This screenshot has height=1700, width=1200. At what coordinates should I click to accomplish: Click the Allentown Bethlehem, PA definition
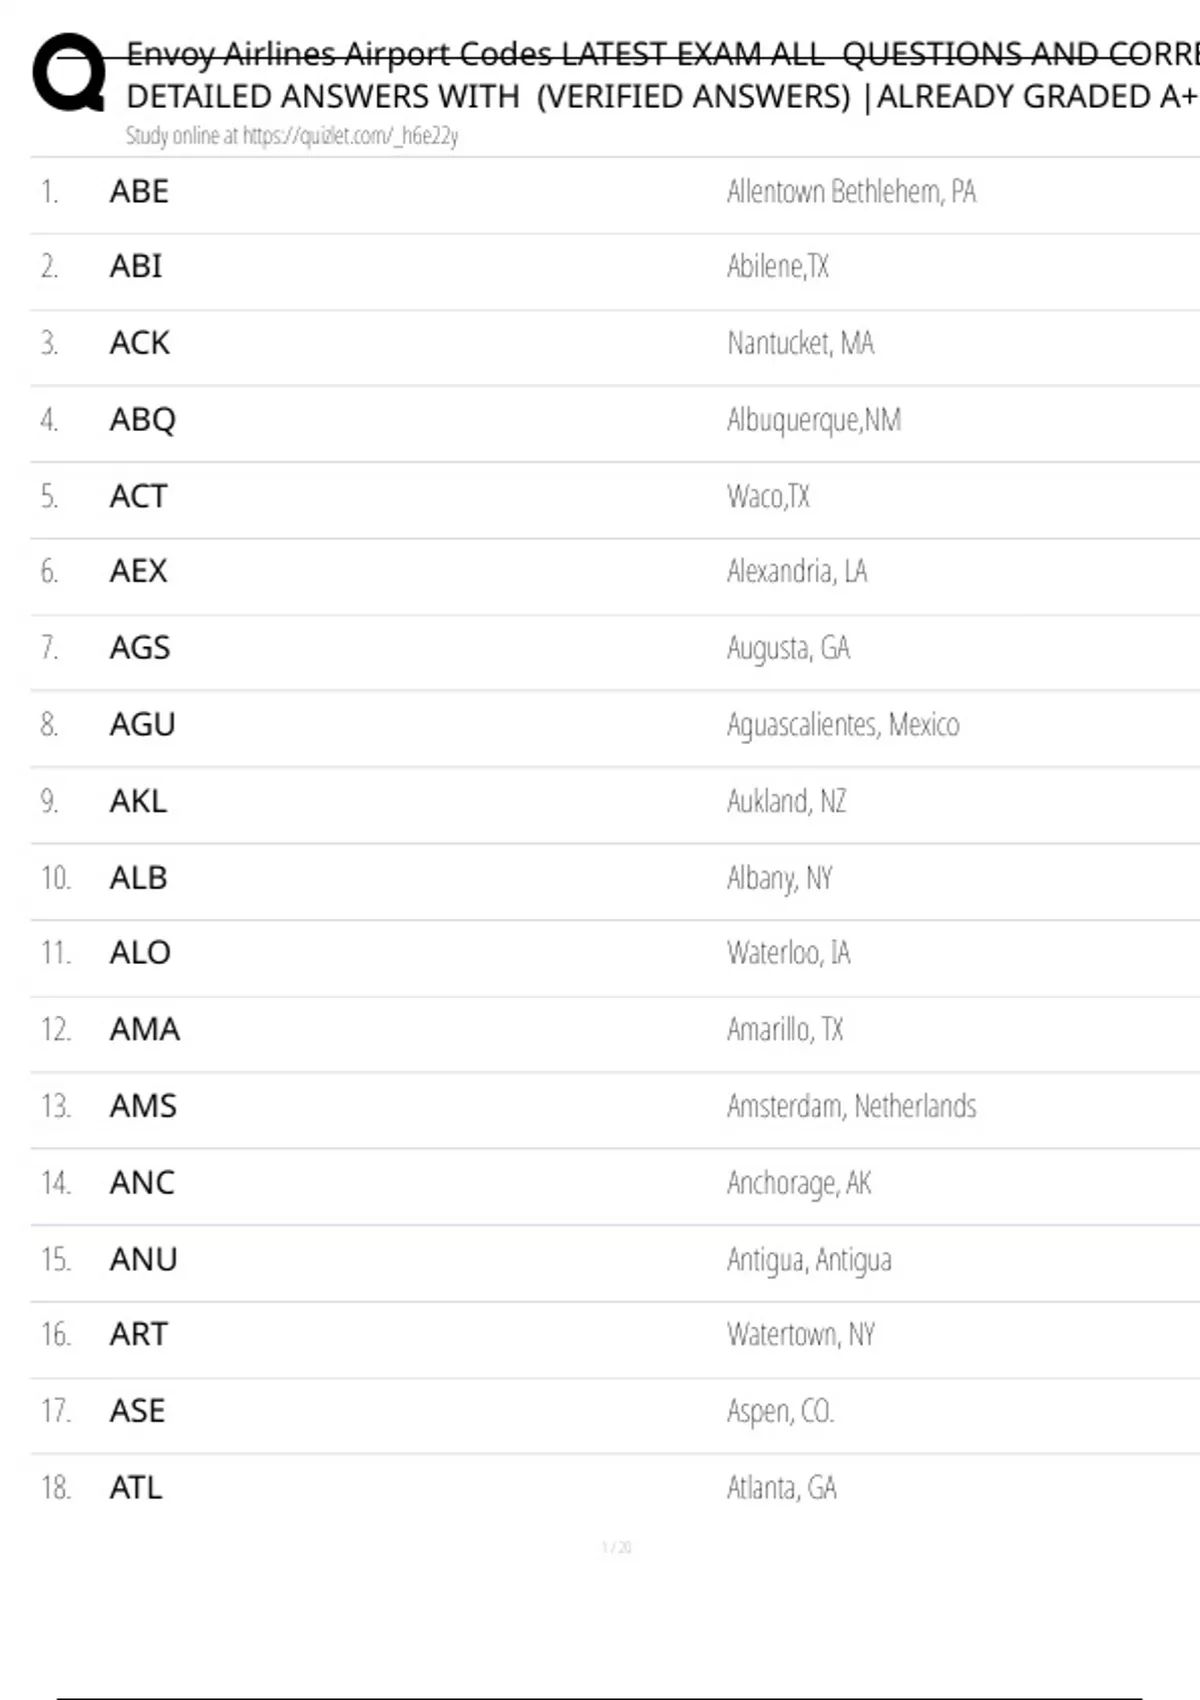(851, 191)
